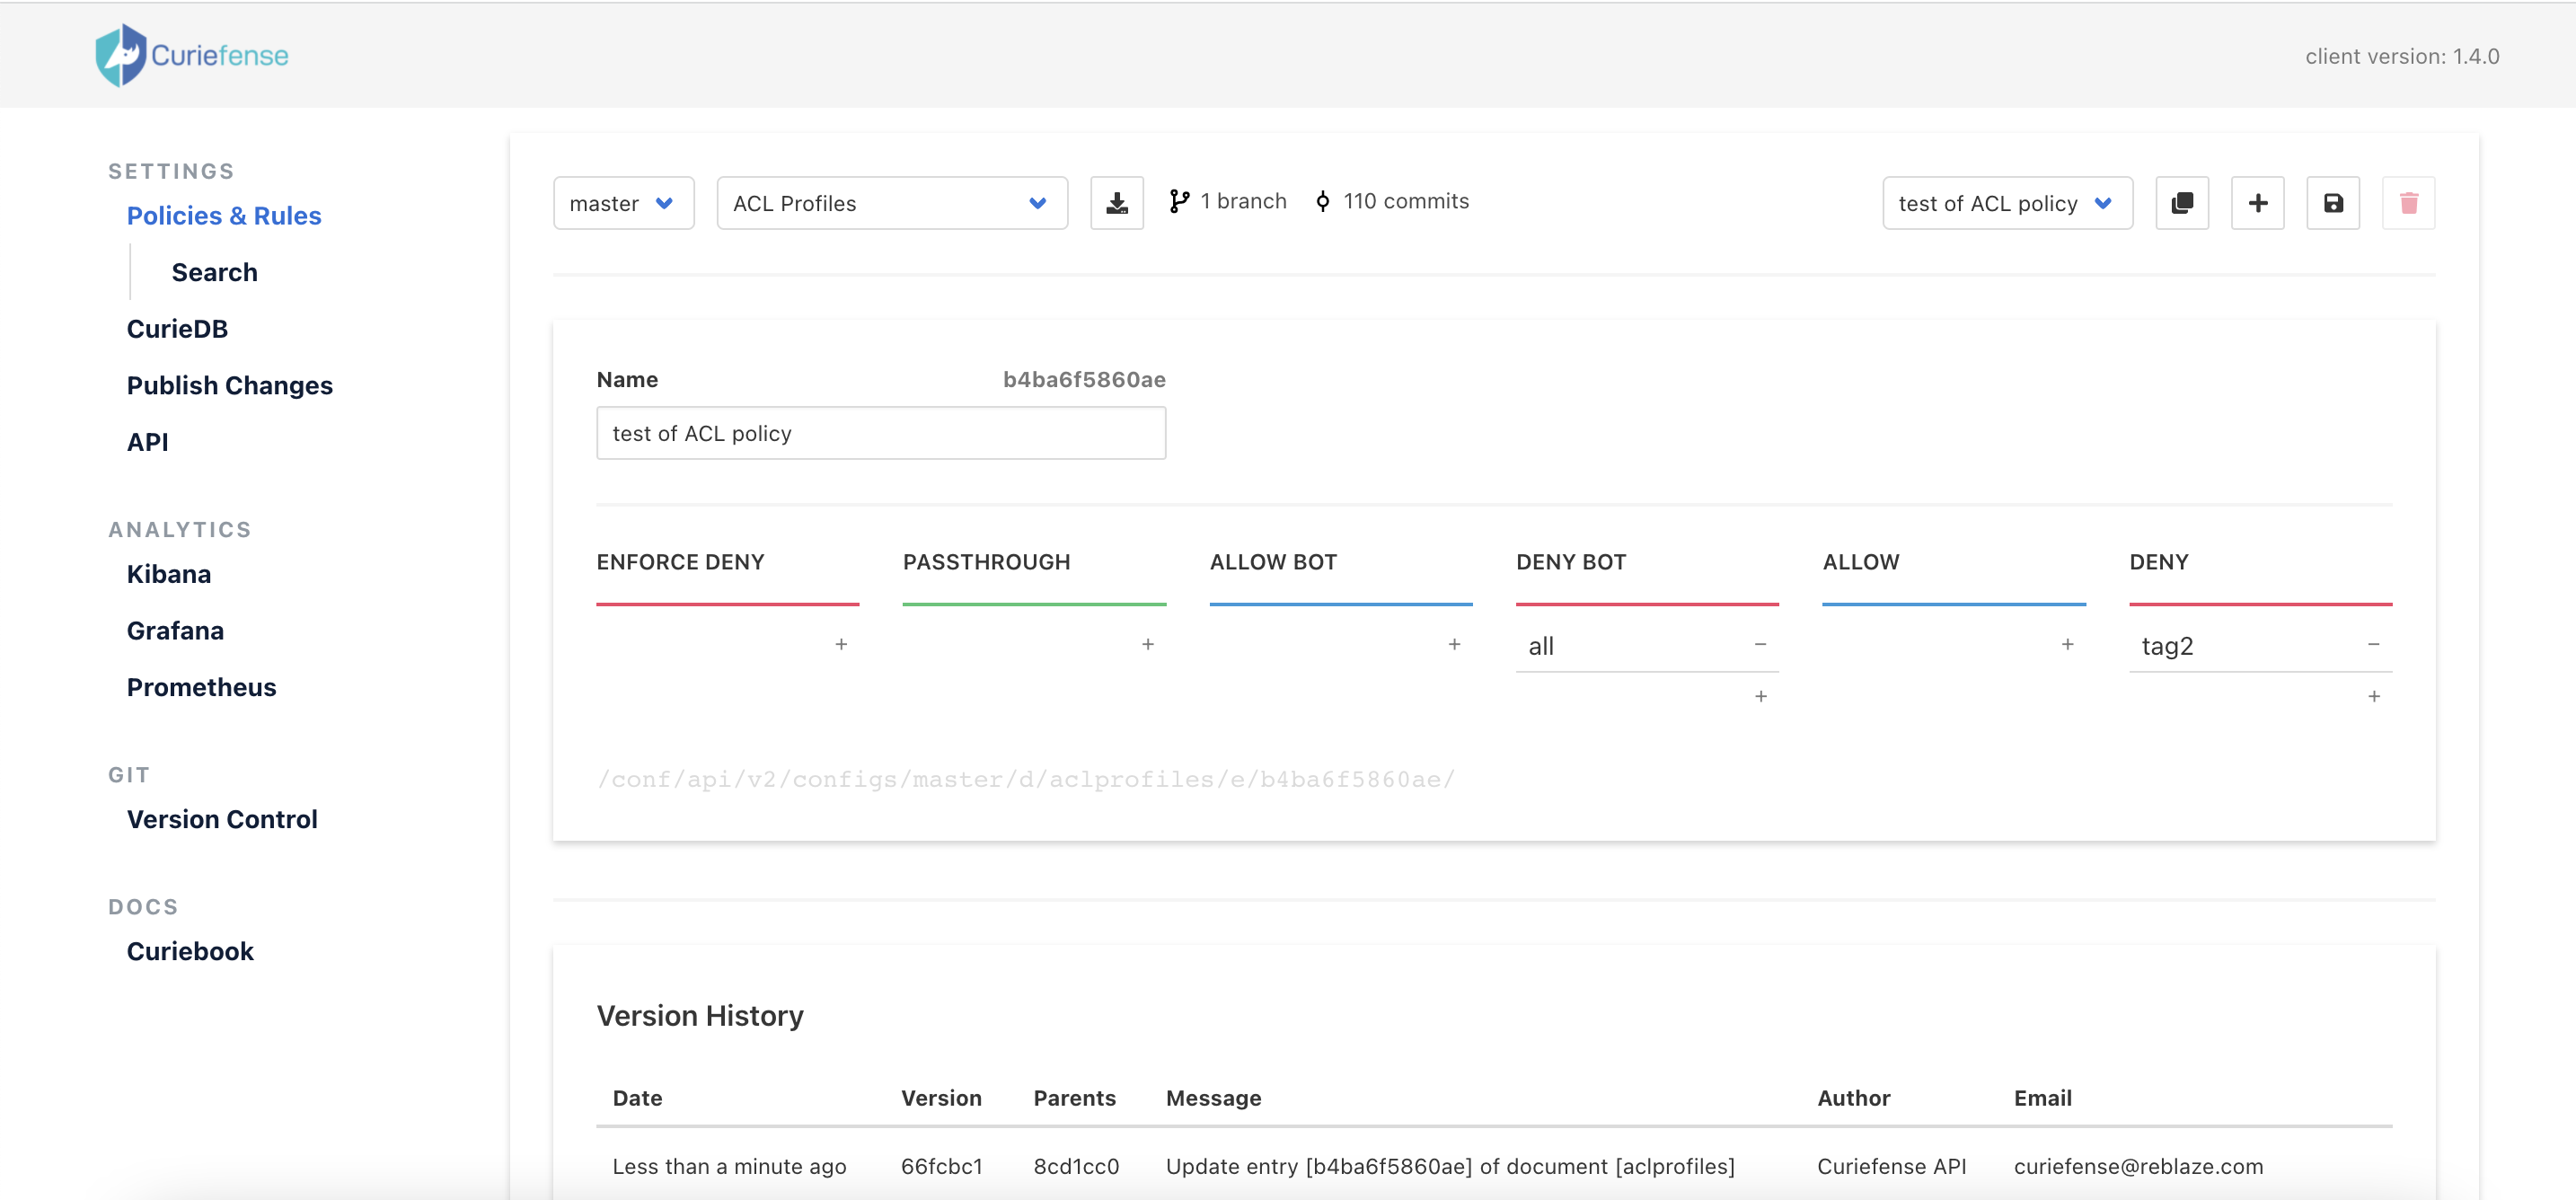Click the Curiefense logo
This screenshot has width=2576, height=1200.
coord(191,55)
